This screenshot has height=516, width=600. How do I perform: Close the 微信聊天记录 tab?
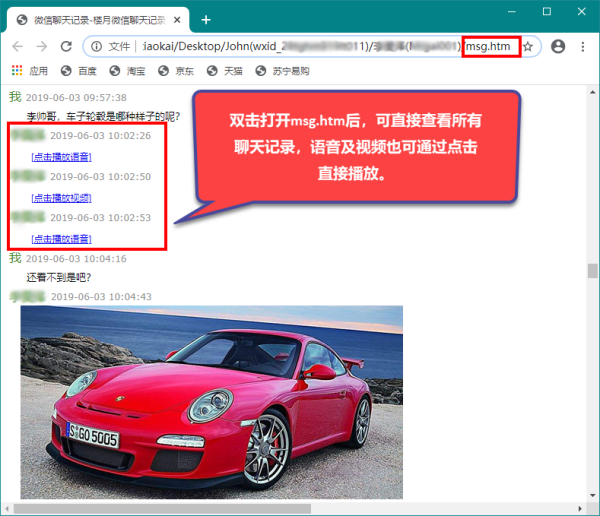[x=177, y=19]
